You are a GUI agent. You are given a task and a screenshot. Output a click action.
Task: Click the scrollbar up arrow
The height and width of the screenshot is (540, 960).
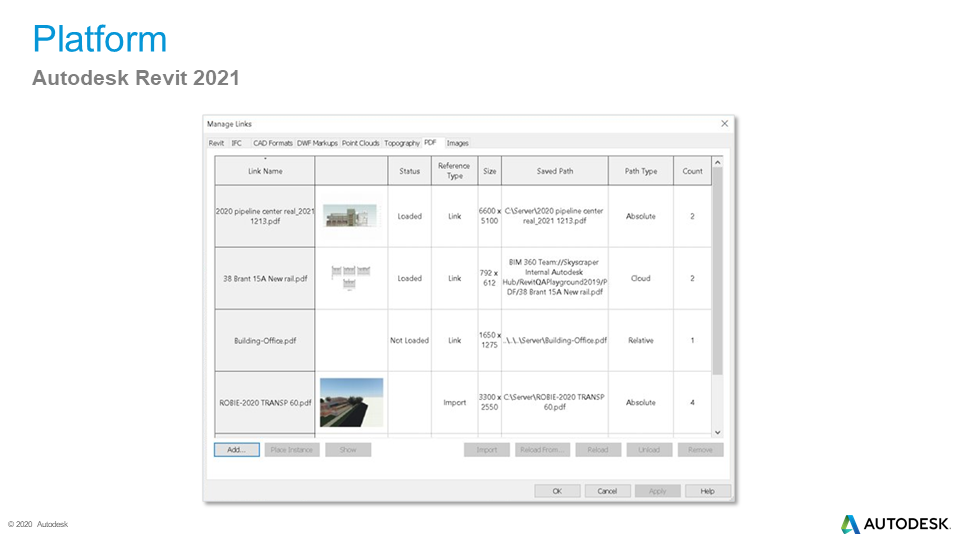click(717, 162)
